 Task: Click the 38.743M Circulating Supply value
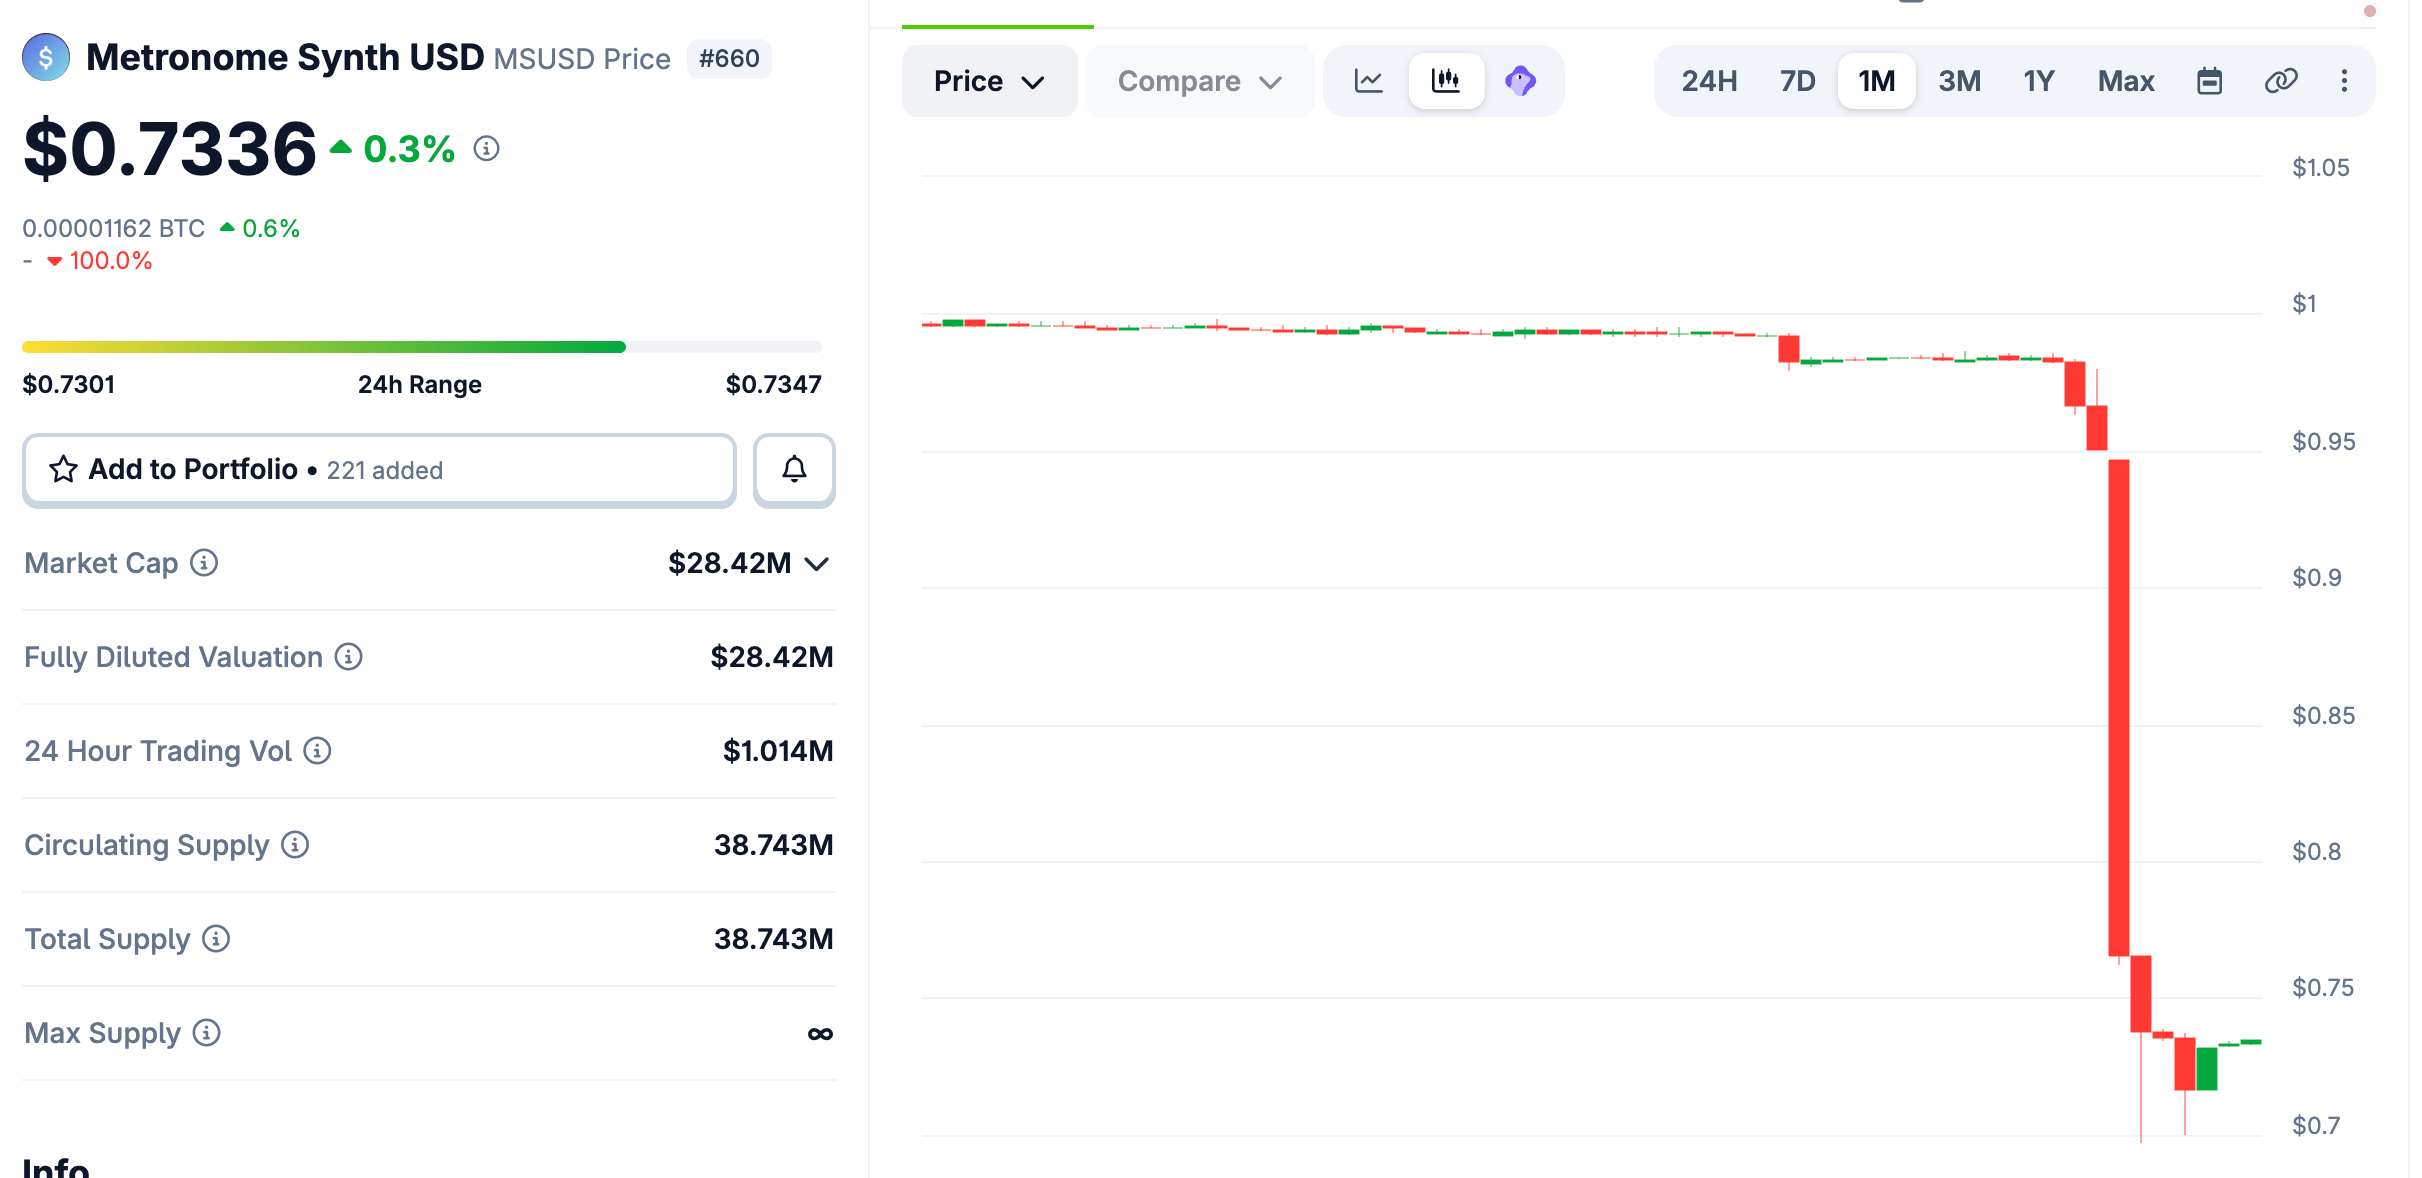point(774,845)
